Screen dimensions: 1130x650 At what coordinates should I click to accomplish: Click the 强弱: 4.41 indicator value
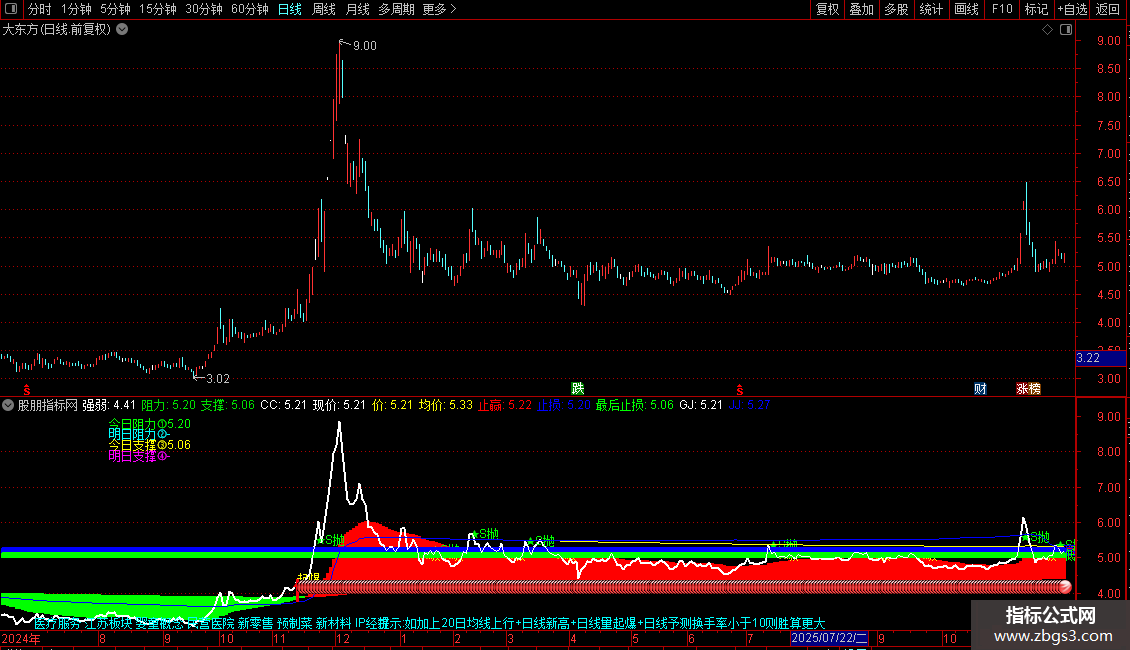109,406
